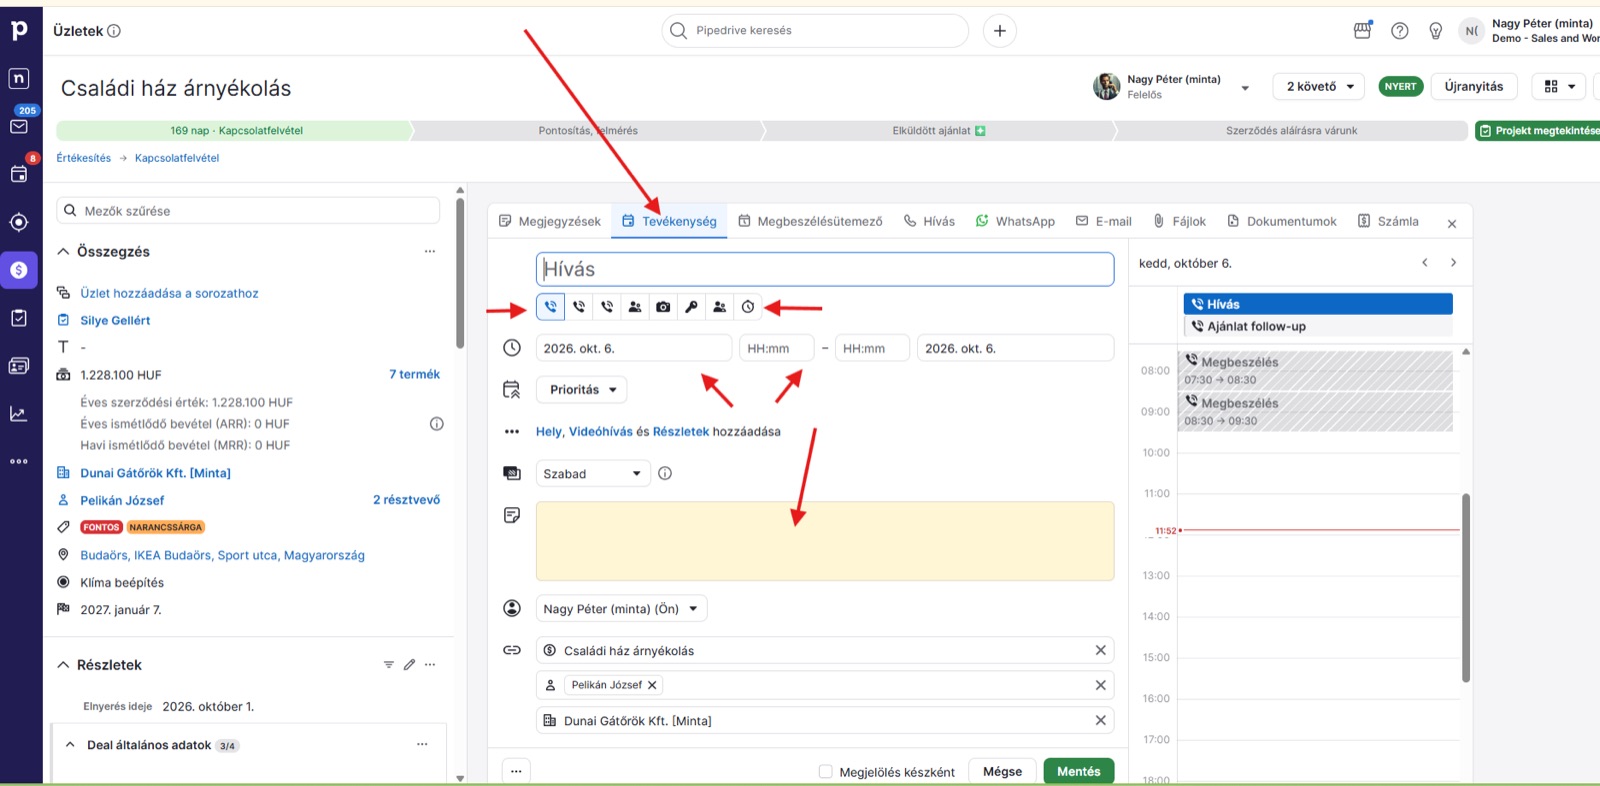Go to next day in calendar

click(1453, 263)
